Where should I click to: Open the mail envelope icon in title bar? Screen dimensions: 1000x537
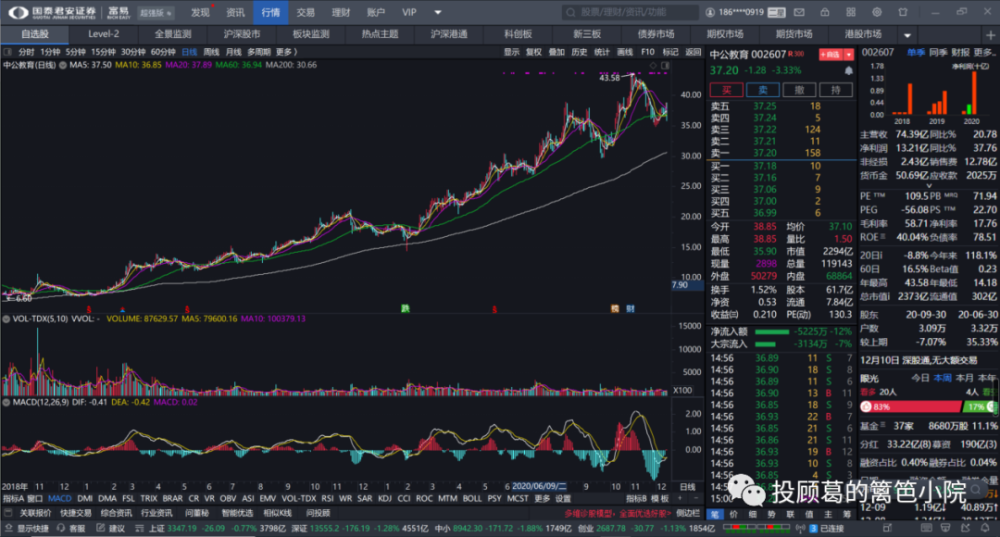pyautogui.click(x=799, y=12)
